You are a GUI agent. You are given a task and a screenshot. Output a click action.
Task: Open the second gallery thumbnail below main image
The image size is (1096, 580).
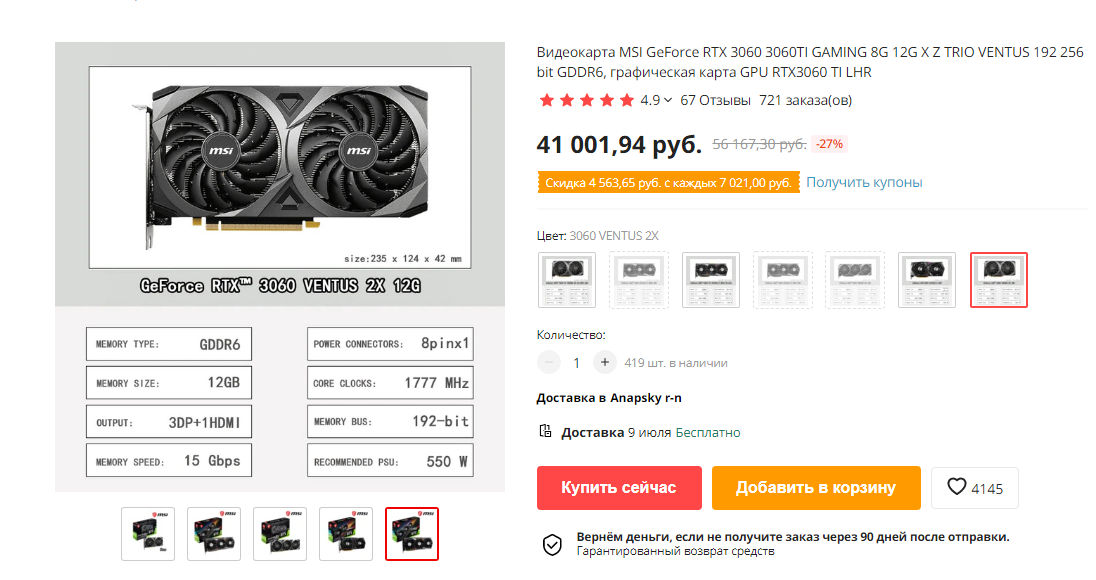point(214,534)
